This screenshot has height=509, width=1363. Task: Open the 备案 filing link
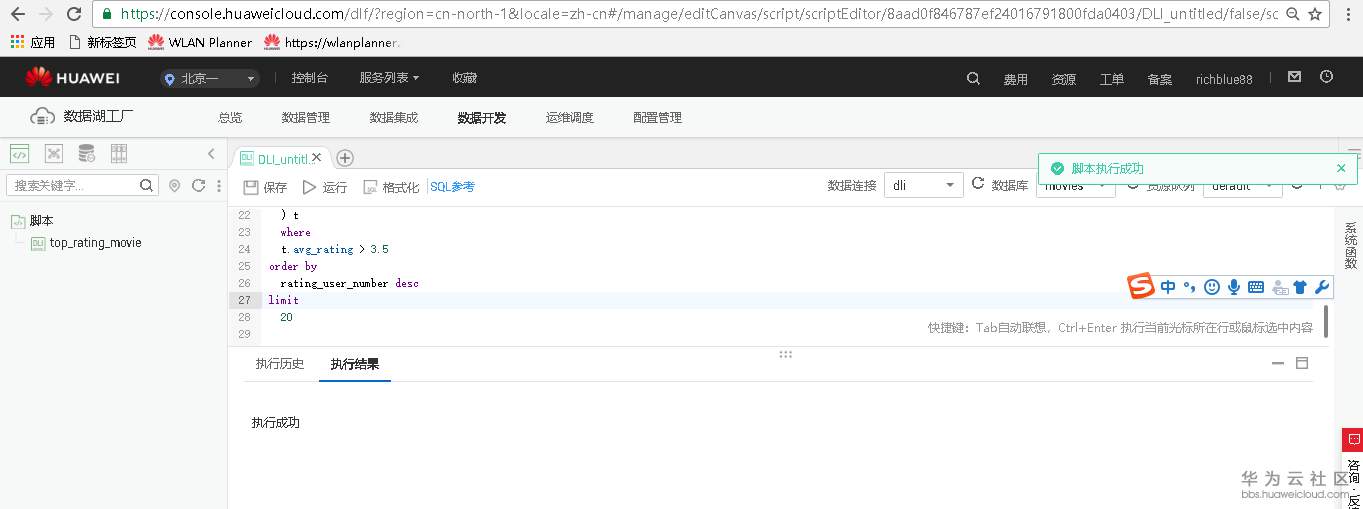pos(1160,79)
